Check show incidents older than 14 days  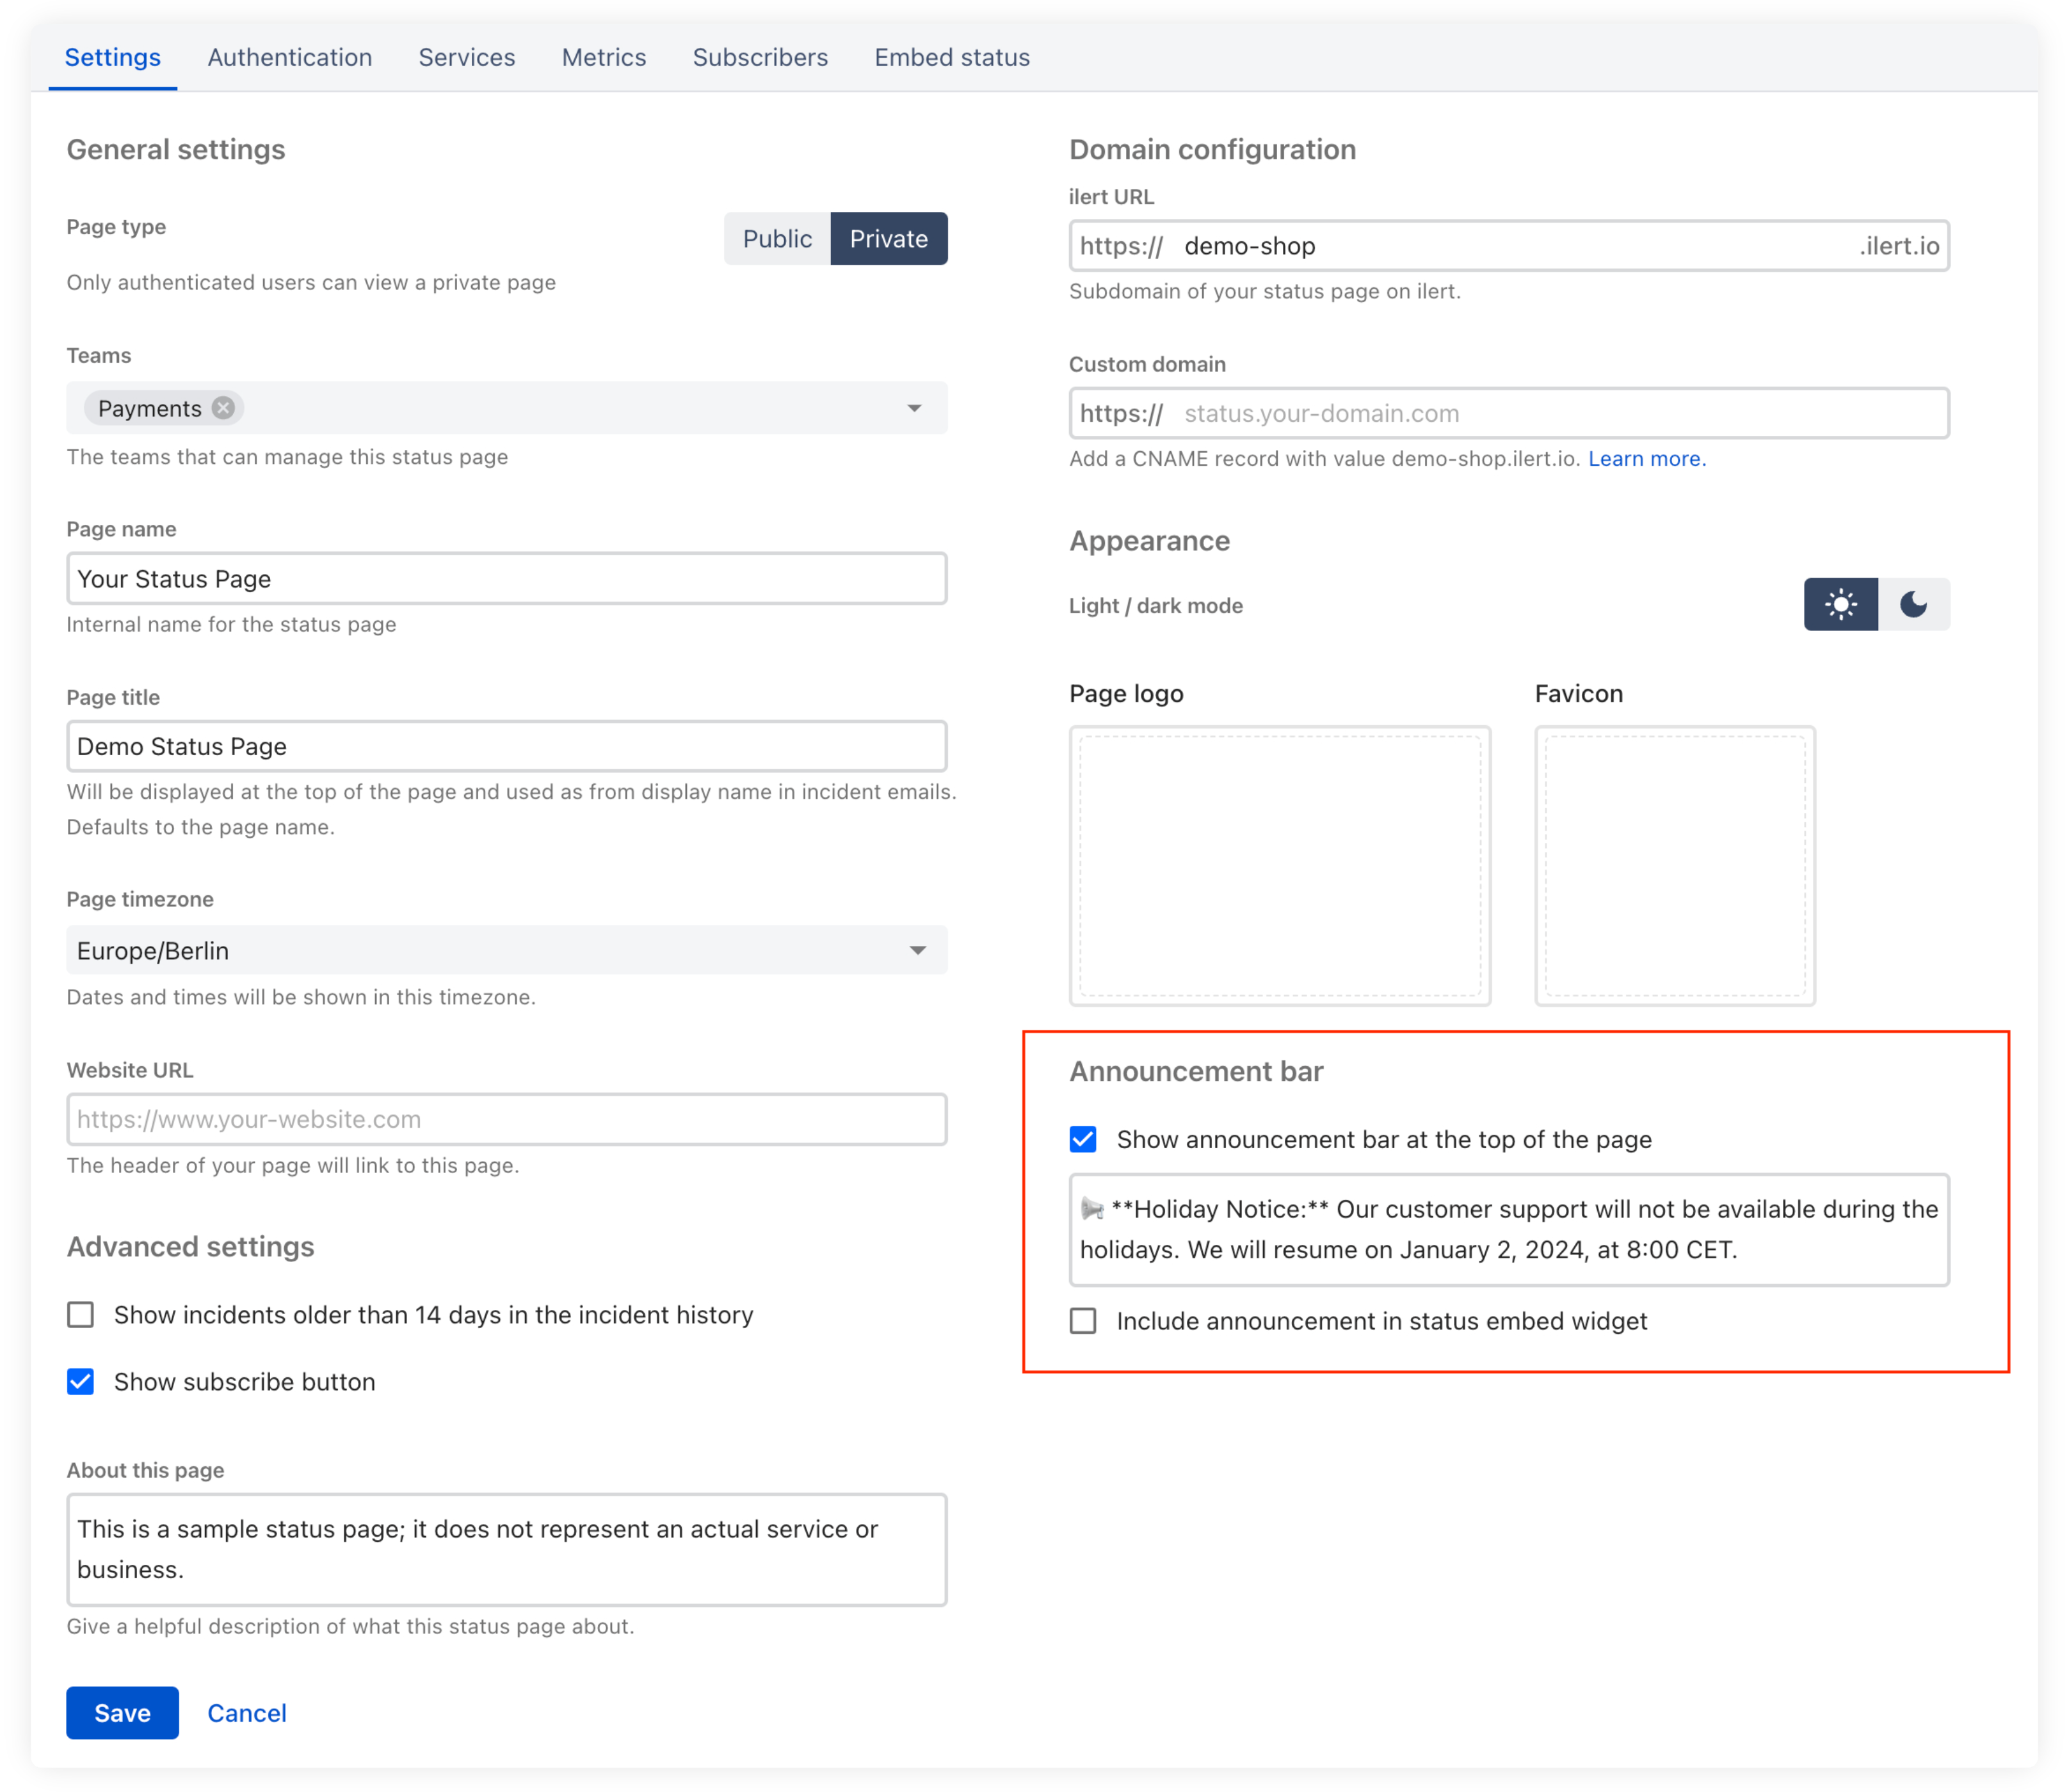pos(81,1314)
